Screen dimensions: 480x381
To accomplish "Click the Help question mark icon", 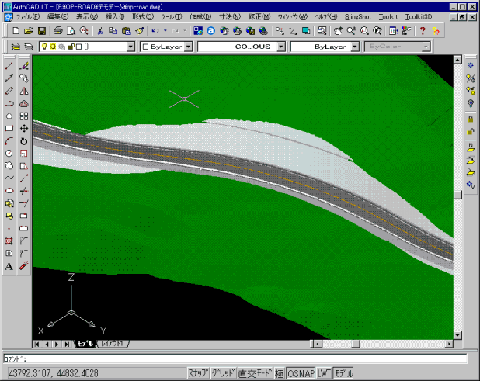I will coord(422,31).
